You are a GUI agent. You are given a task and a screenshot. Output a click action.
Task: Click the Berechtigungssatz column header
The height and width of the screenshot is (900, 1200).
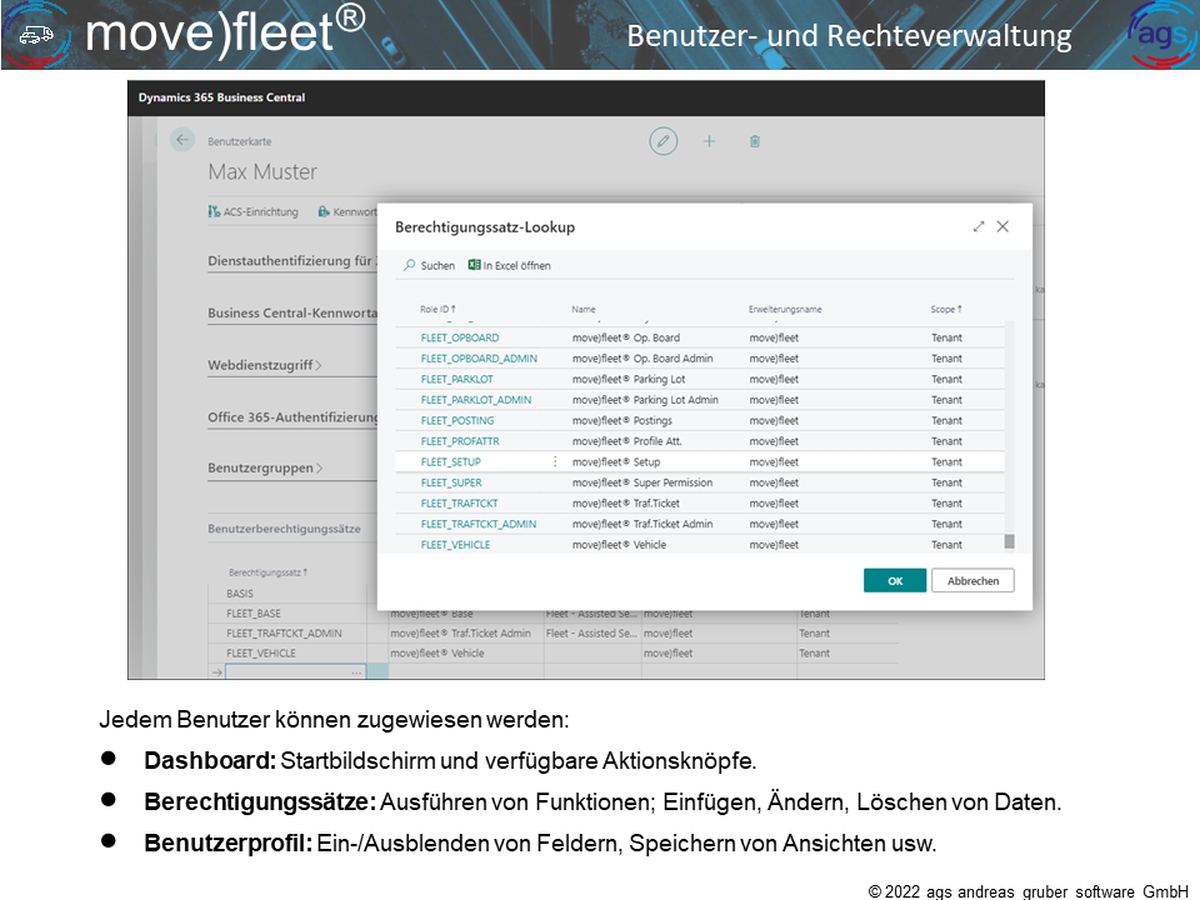pyautogui.click(x=268, y=573)
